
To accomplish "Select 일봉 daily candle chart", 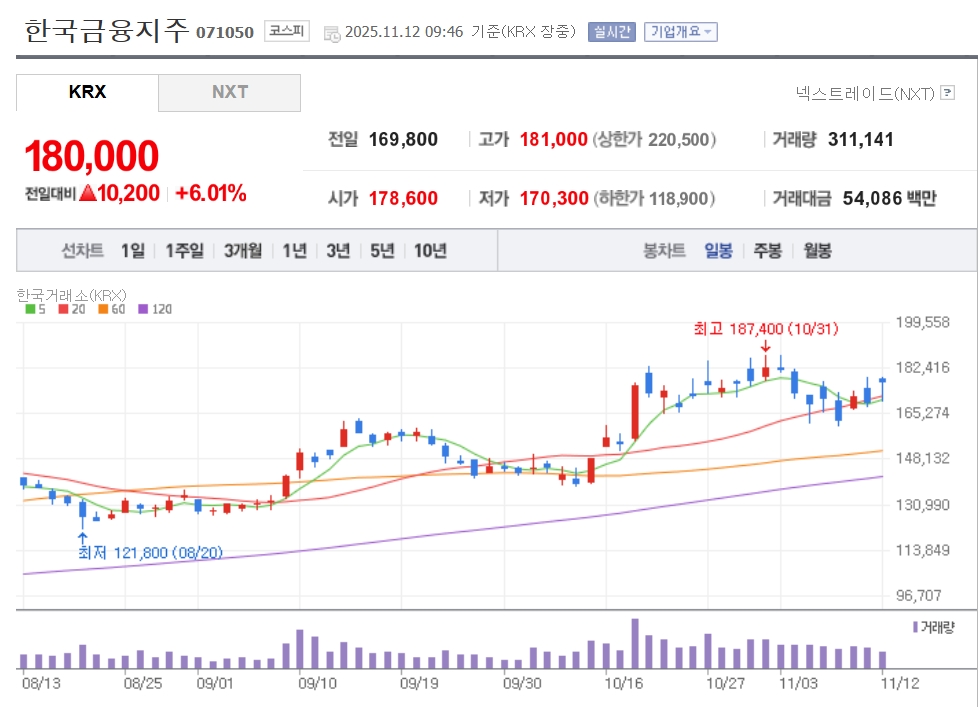I will (718, 251).
